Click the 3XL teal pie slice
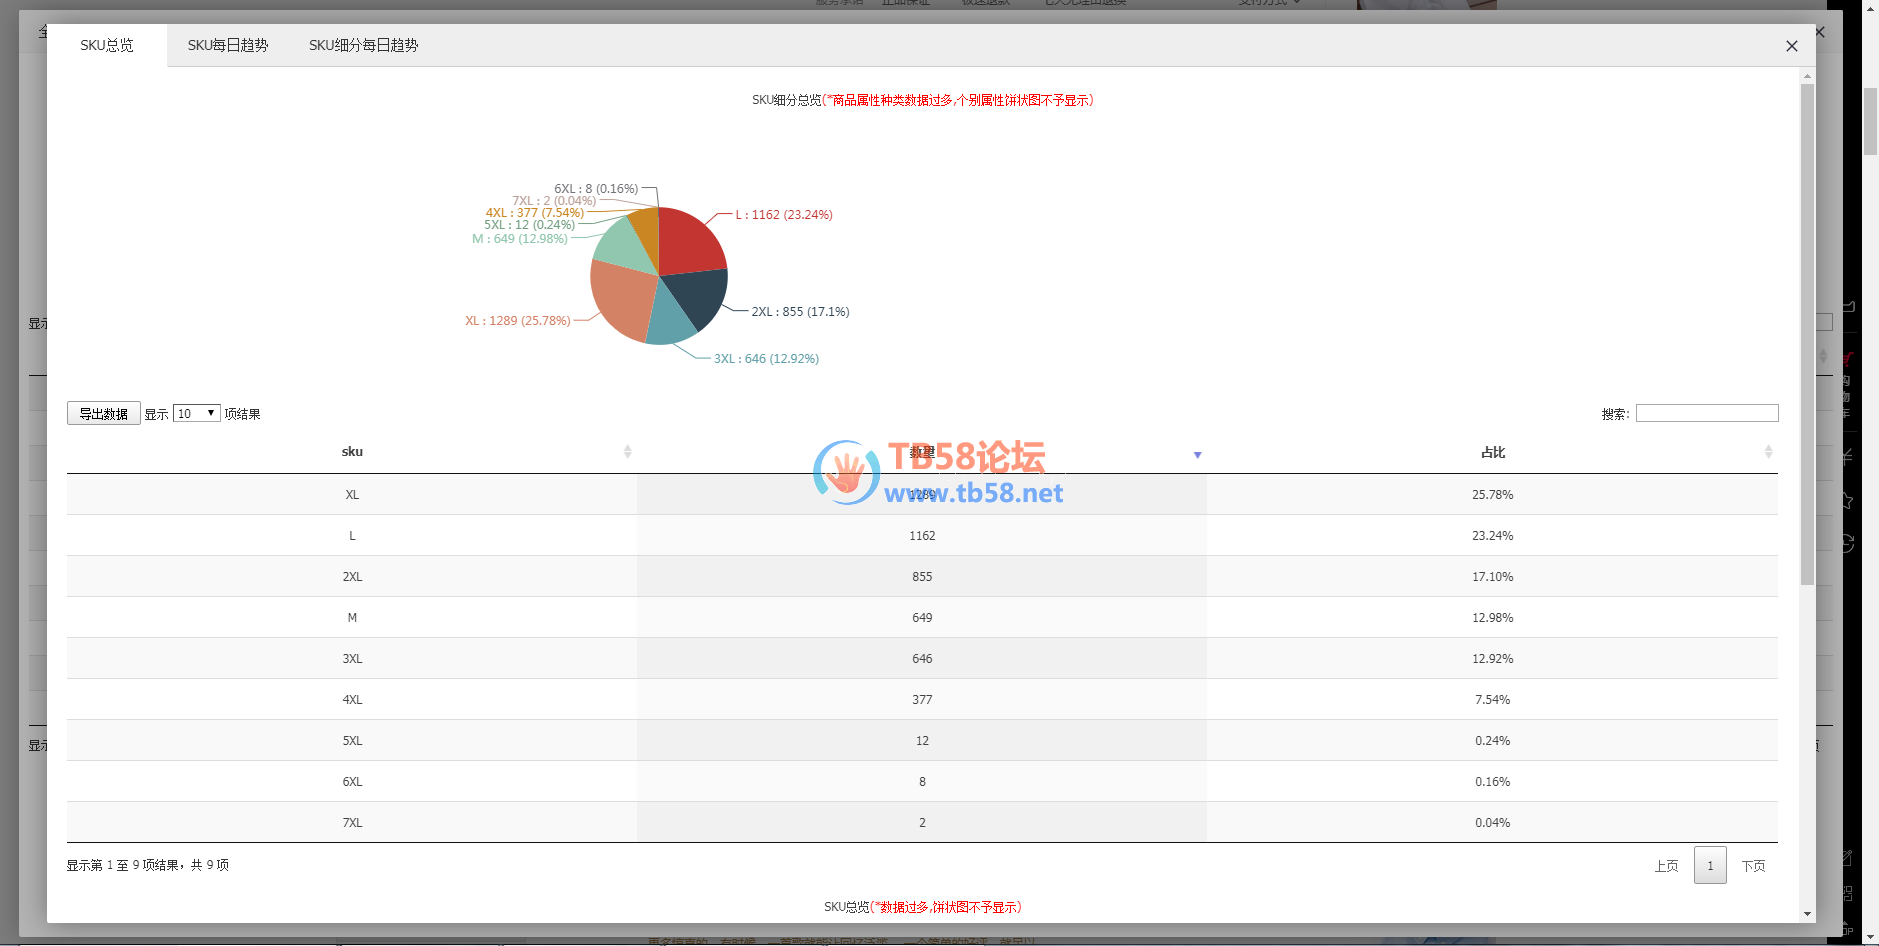 click(x=668, y=322)
